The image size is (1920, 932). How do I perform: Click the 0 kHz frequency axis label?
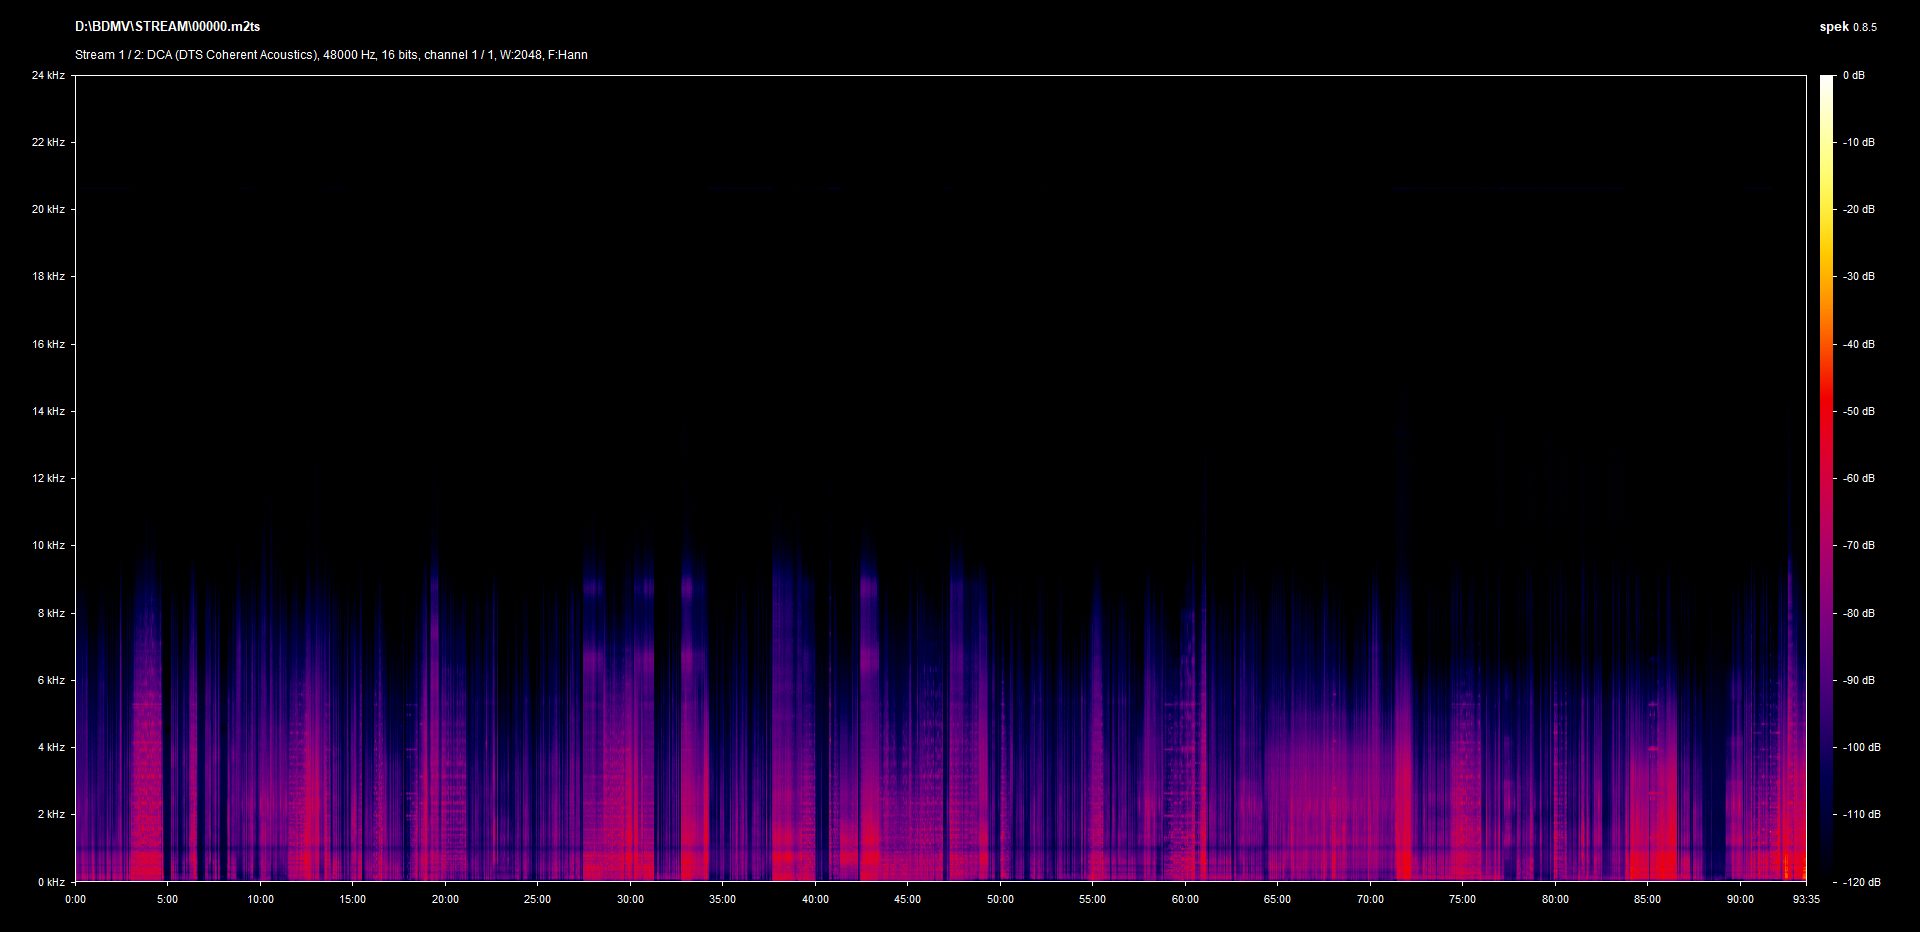pos(51,882)
